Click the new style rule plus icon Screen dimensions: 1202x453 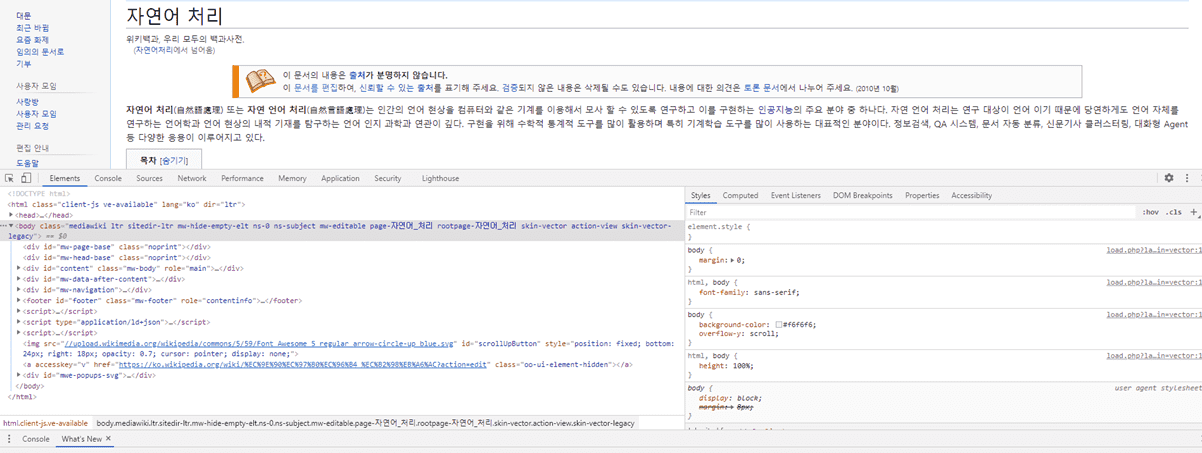coord(1194,212)
